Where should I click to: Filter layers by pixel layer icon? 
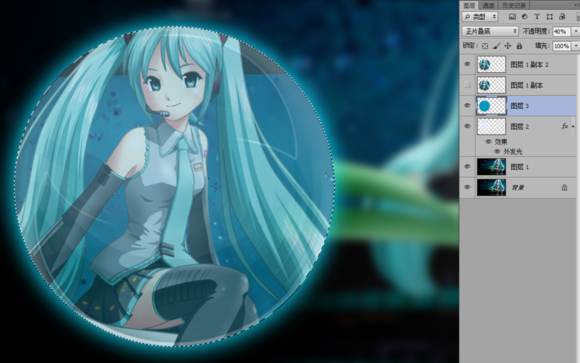point(512,17)
